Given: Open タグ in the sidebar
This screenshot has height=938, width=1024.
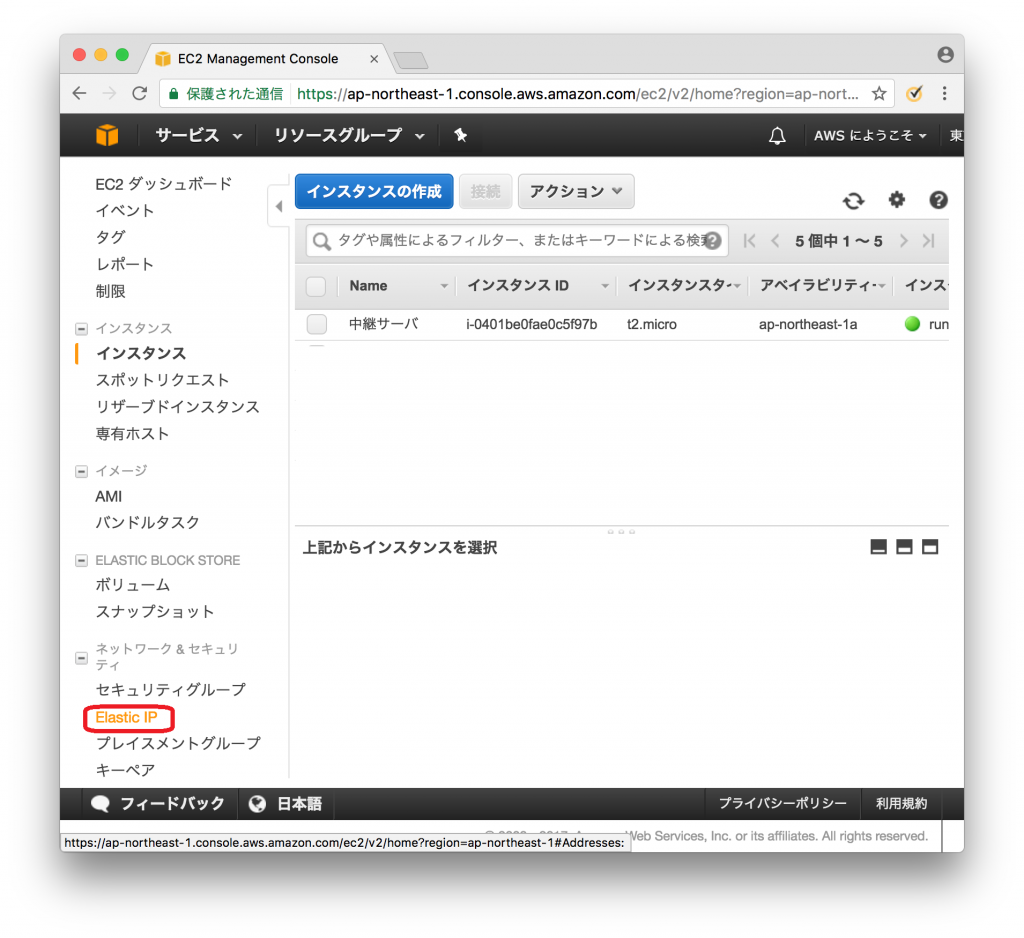Looking at the screenshot, I should coord(110,238).
